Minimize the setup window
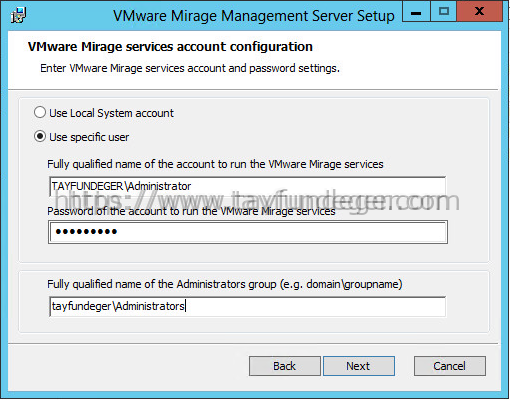The height and width of the screenshot is (400, 510). click(x=416, y=11)
